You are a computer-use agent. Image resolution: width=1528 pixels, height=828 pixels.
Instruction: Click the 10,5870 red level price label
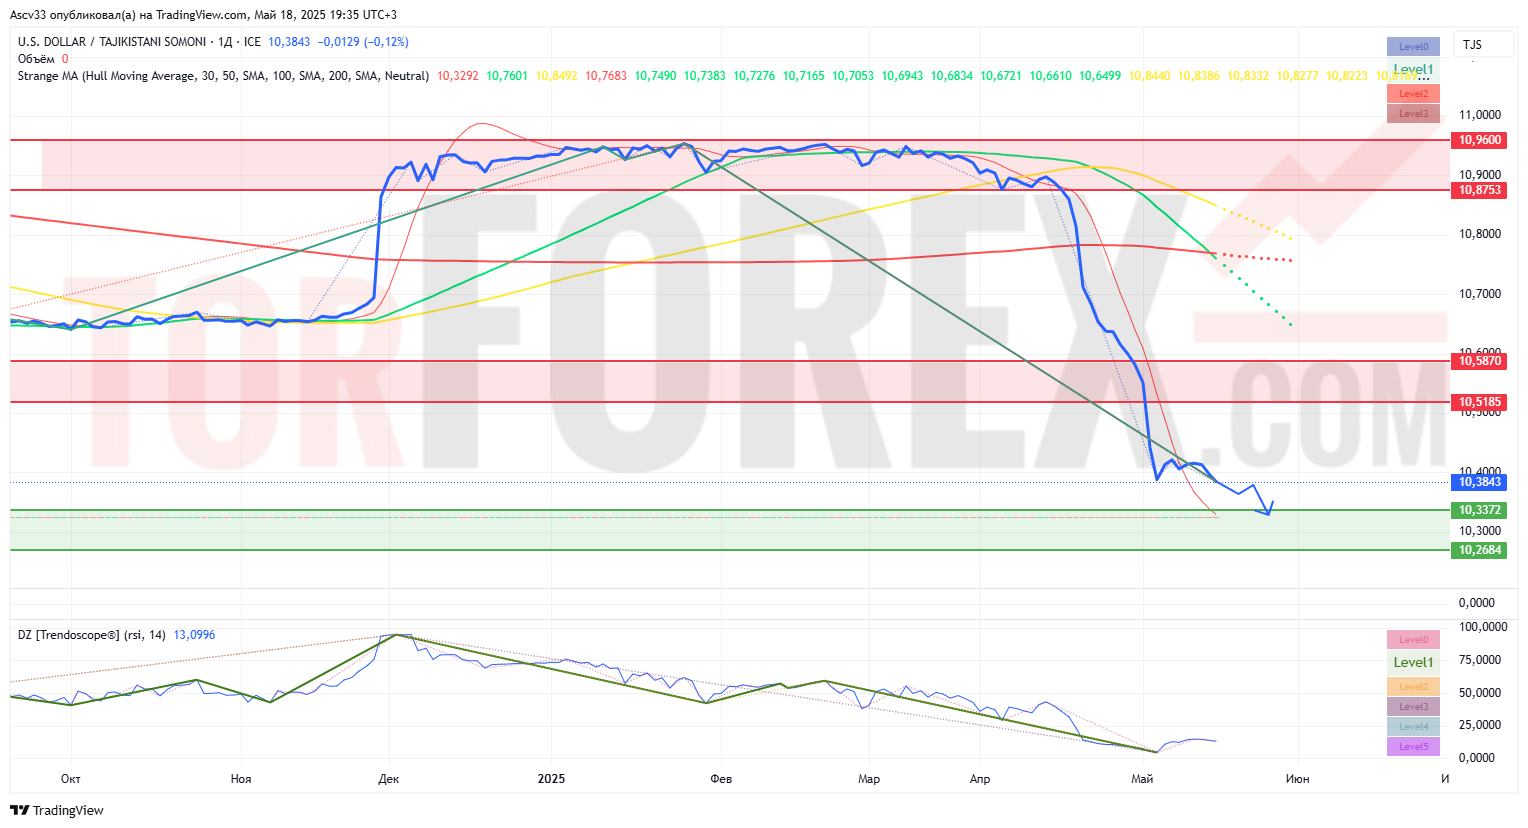pyautogui.click(x=1479, y=361)
